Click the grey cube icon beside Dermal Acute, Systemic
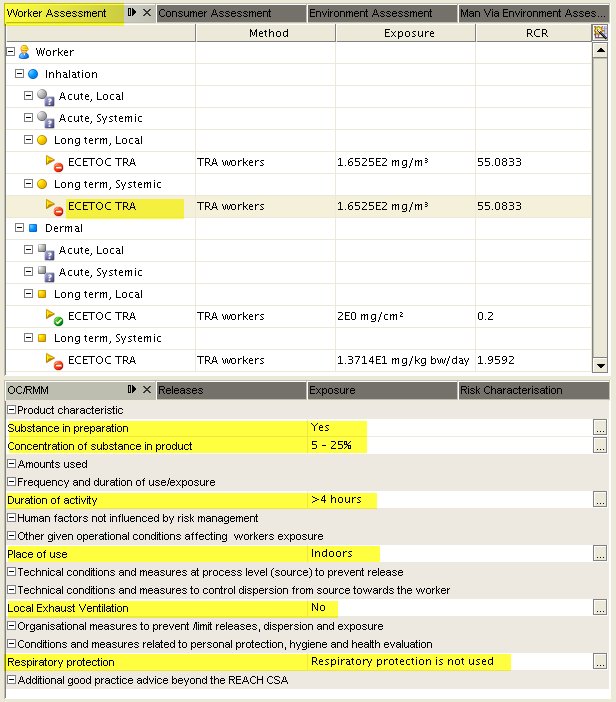Screen dimensions: 616x702 (x=45, y=273)
